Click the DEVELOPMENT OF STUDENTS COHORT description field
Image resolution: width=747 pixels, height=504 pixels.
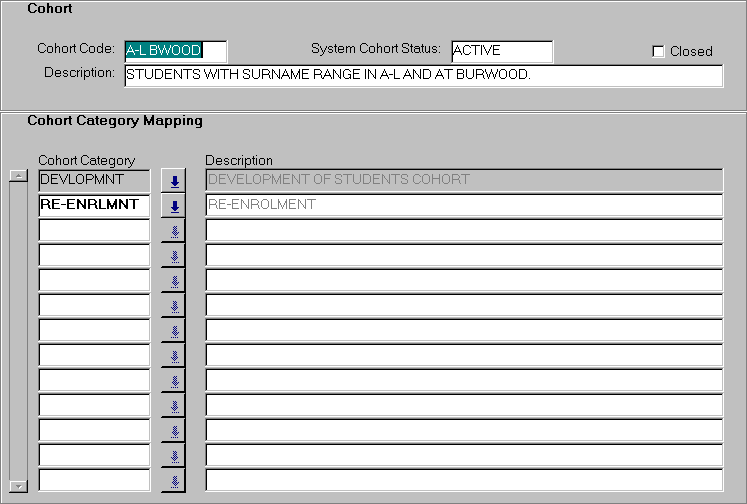click(464, 180)
